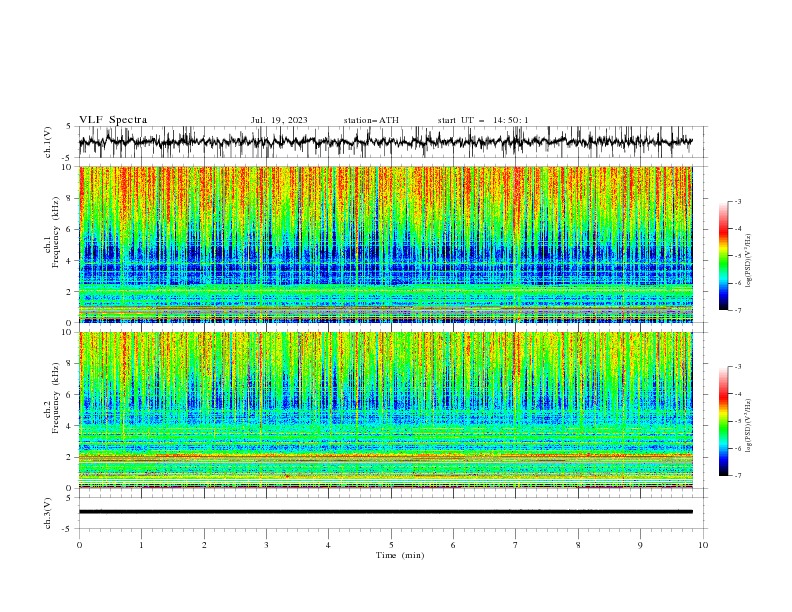Click the "ch.1(V)" axis label
The image size is (792, 612).
click(48, 142)
